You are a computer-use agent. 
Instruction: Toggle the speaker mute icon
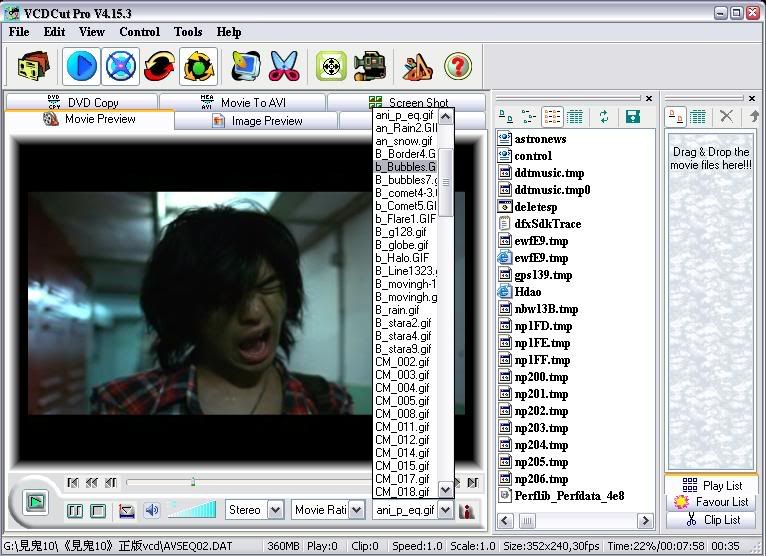pyautogui.click(x=151, y=511)
